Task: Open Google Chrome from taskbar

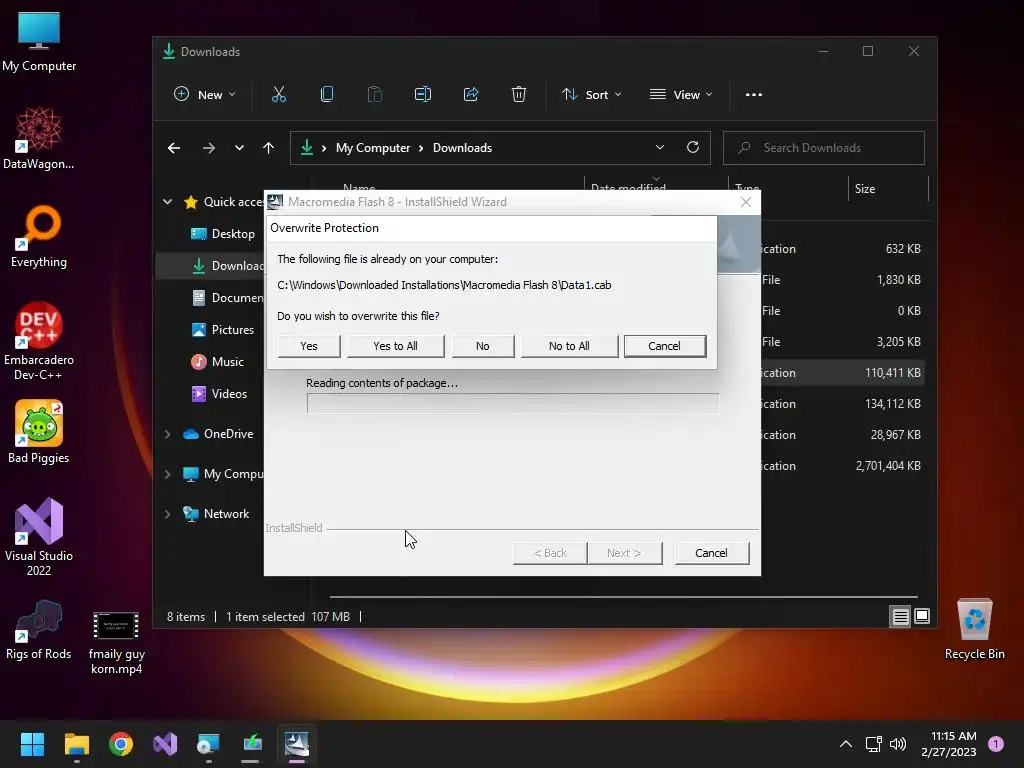Action: (x=121, y=744)
